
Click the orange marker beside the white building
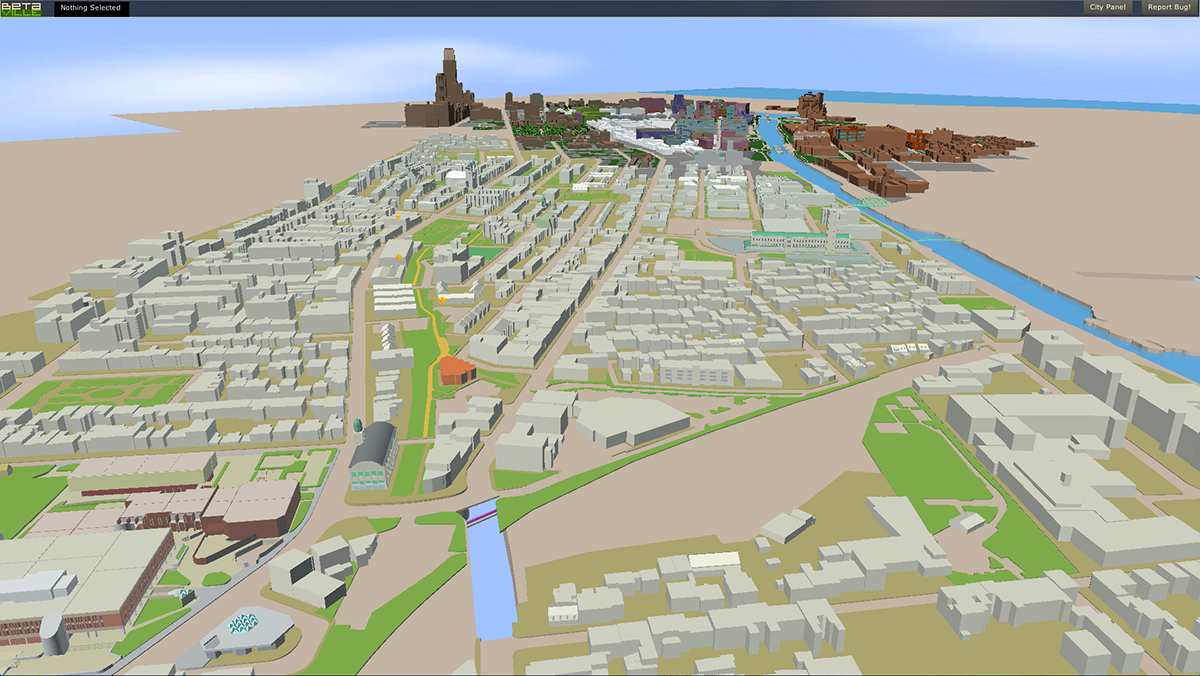coord(442,298)
